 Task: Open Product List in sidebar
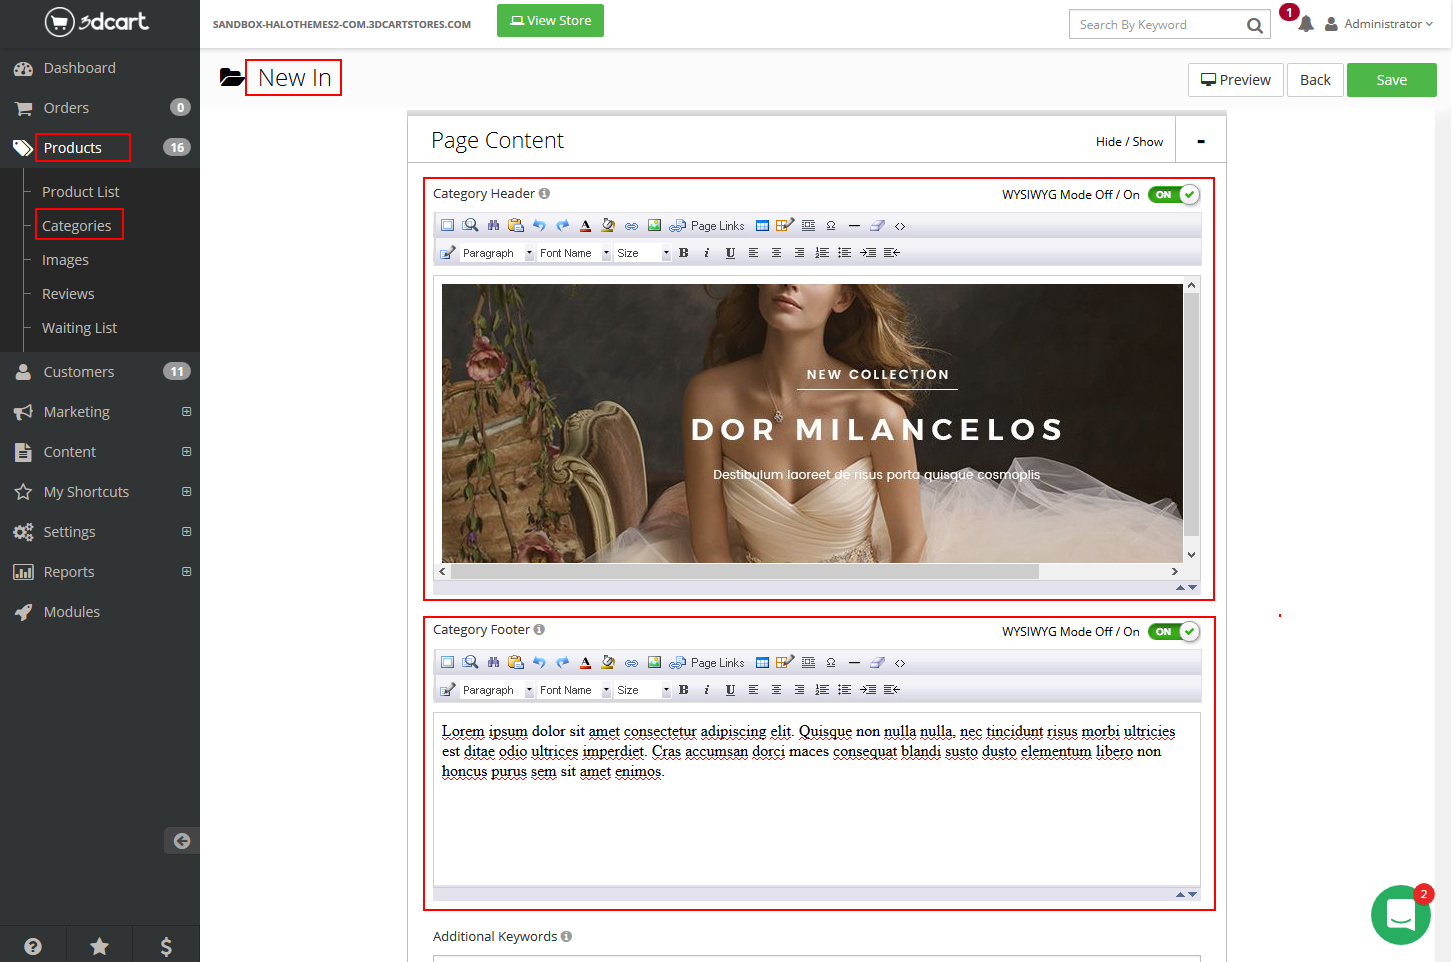tap(80, 192)
